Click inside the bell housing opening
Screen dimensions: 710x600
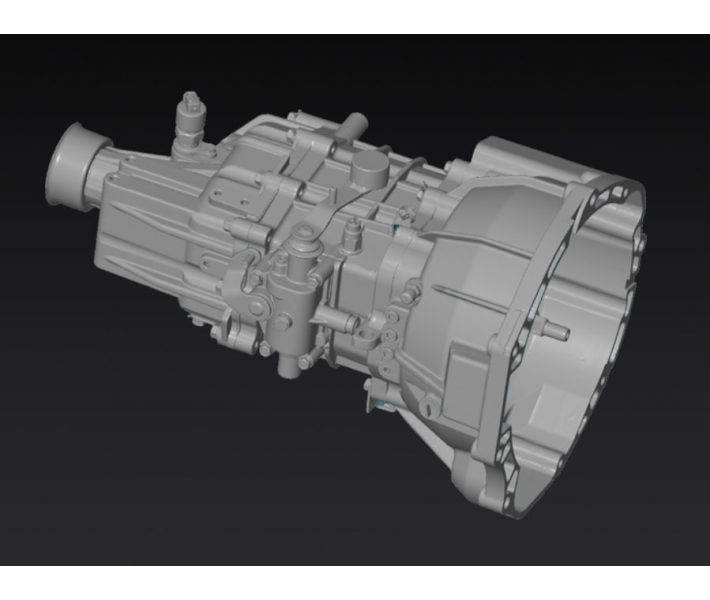(x=590, y=300)
